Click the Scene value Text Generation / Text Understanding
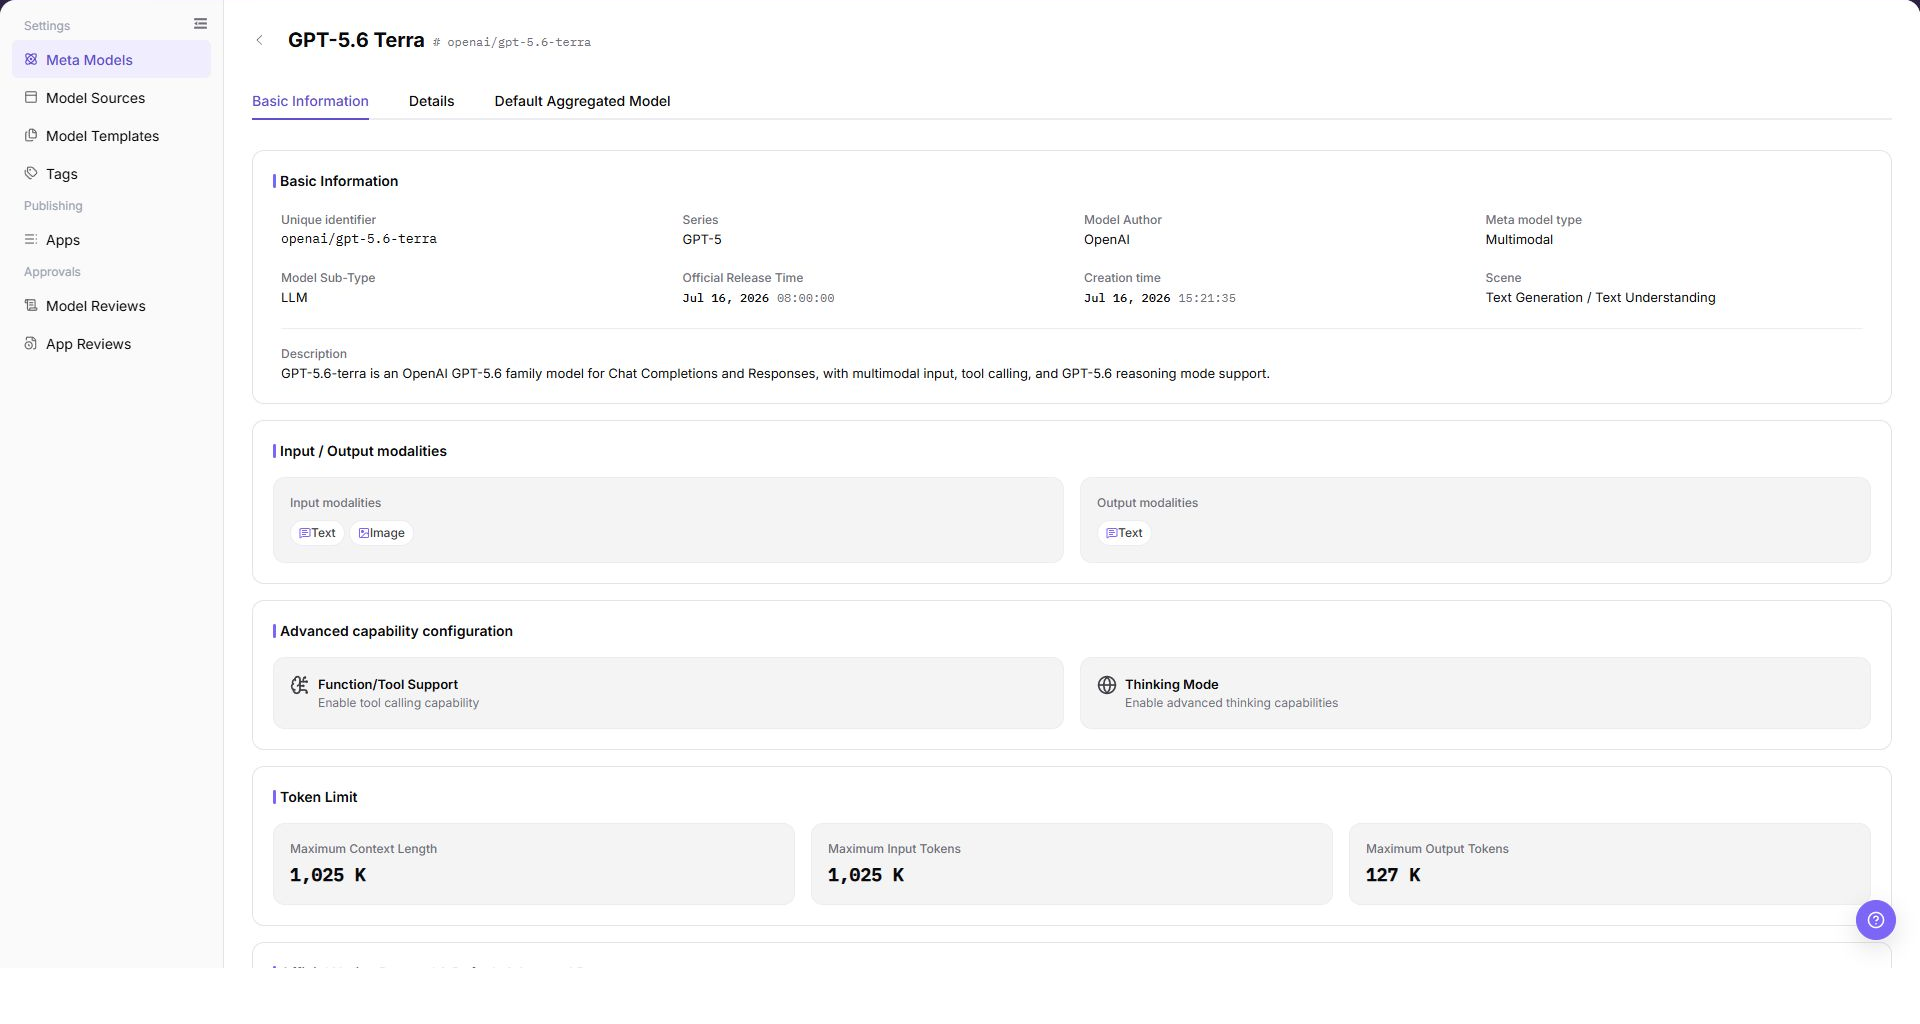 (1600, 297)
